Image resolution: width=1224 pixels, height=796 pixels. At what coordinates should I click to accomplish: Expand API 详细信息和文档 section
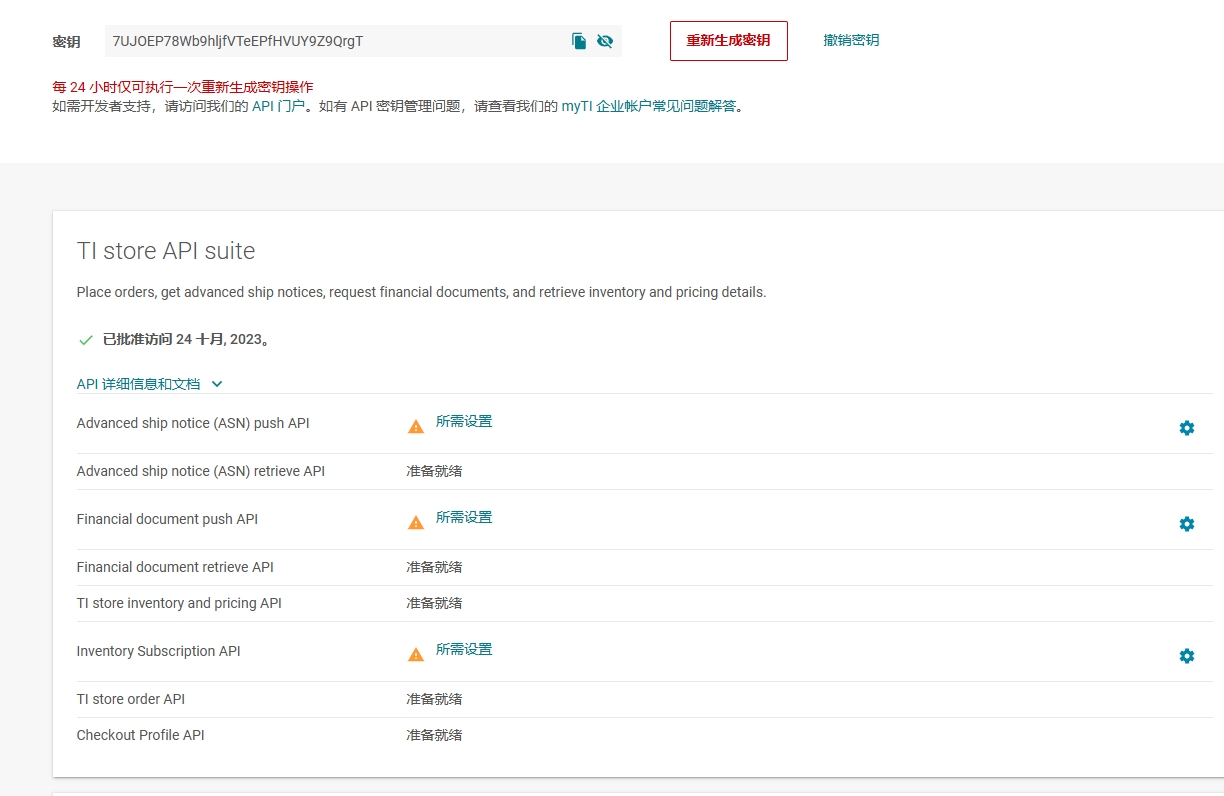pos(149,383)
